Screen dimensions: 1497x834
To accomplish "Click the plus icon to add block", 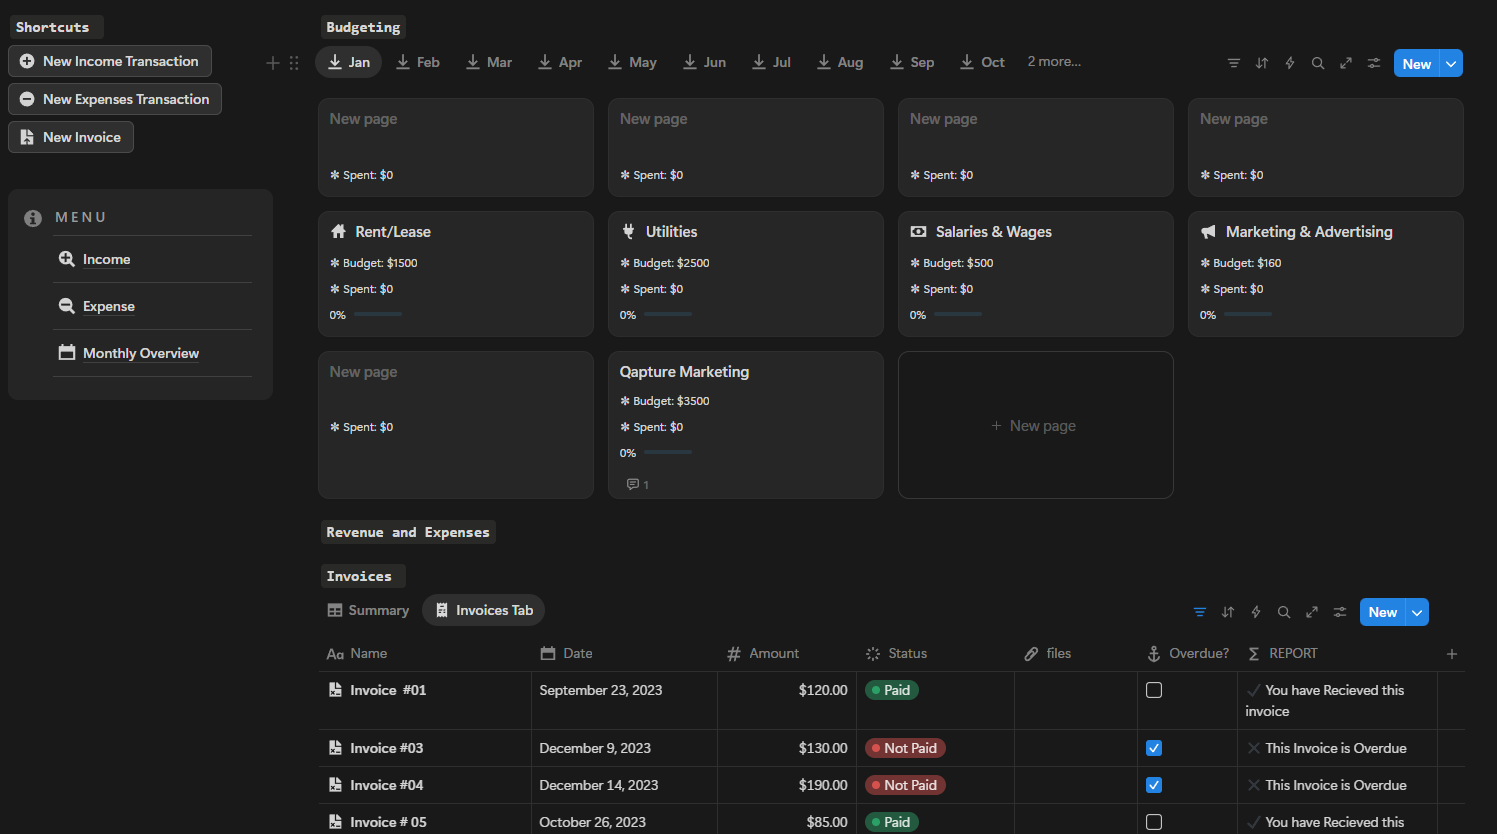I will pos(272,63).
